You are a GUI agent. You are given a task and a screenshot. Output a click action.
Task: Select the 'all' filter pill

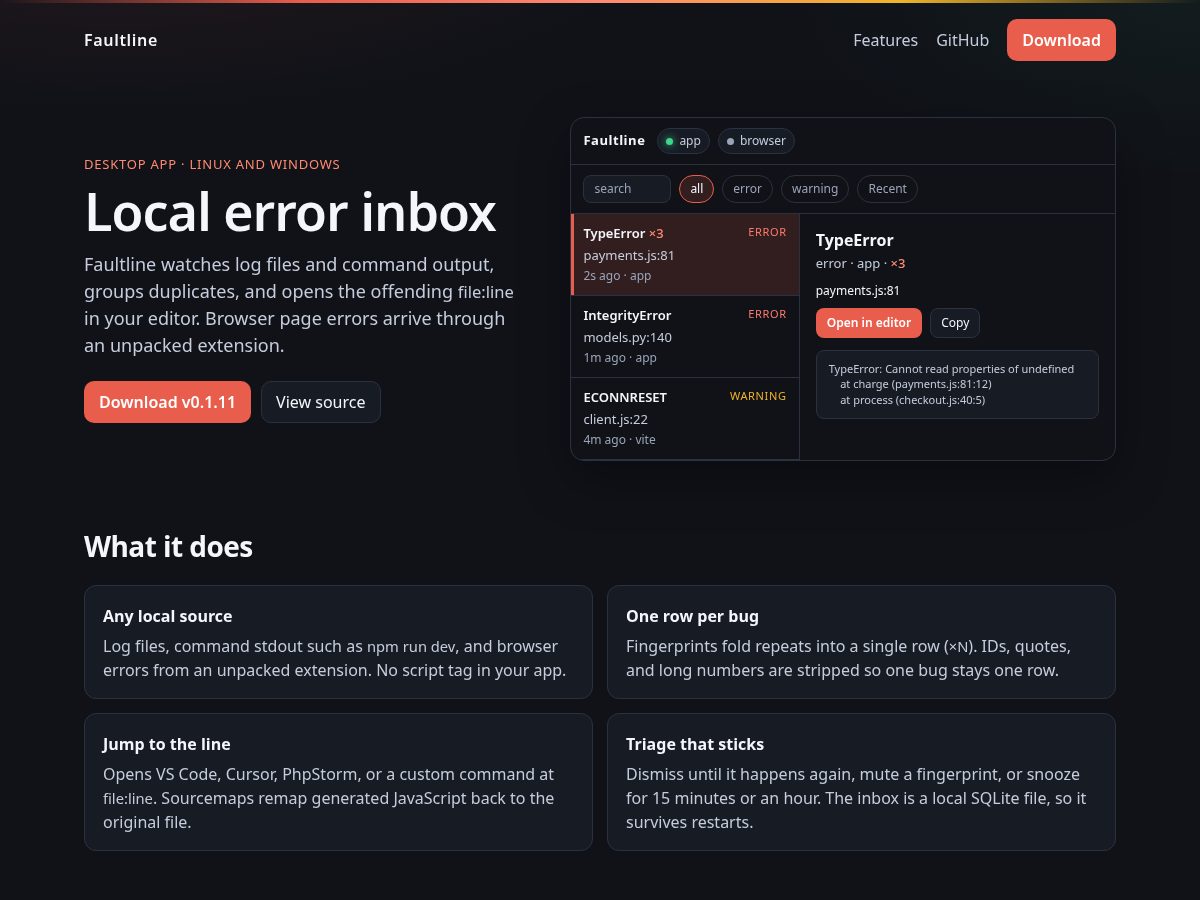click(697, 189)
